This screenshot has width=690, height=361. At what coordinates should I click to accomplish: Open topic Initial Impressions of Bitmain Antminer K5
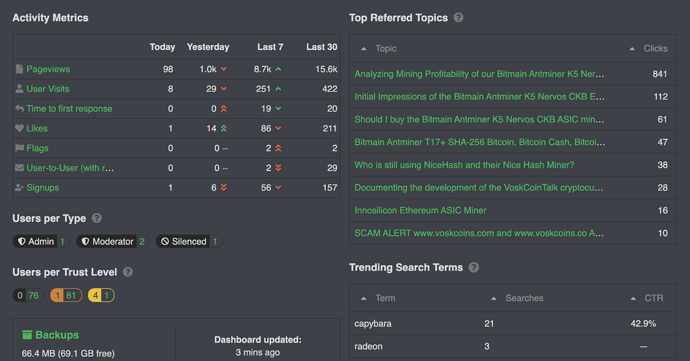pos(479,97)
